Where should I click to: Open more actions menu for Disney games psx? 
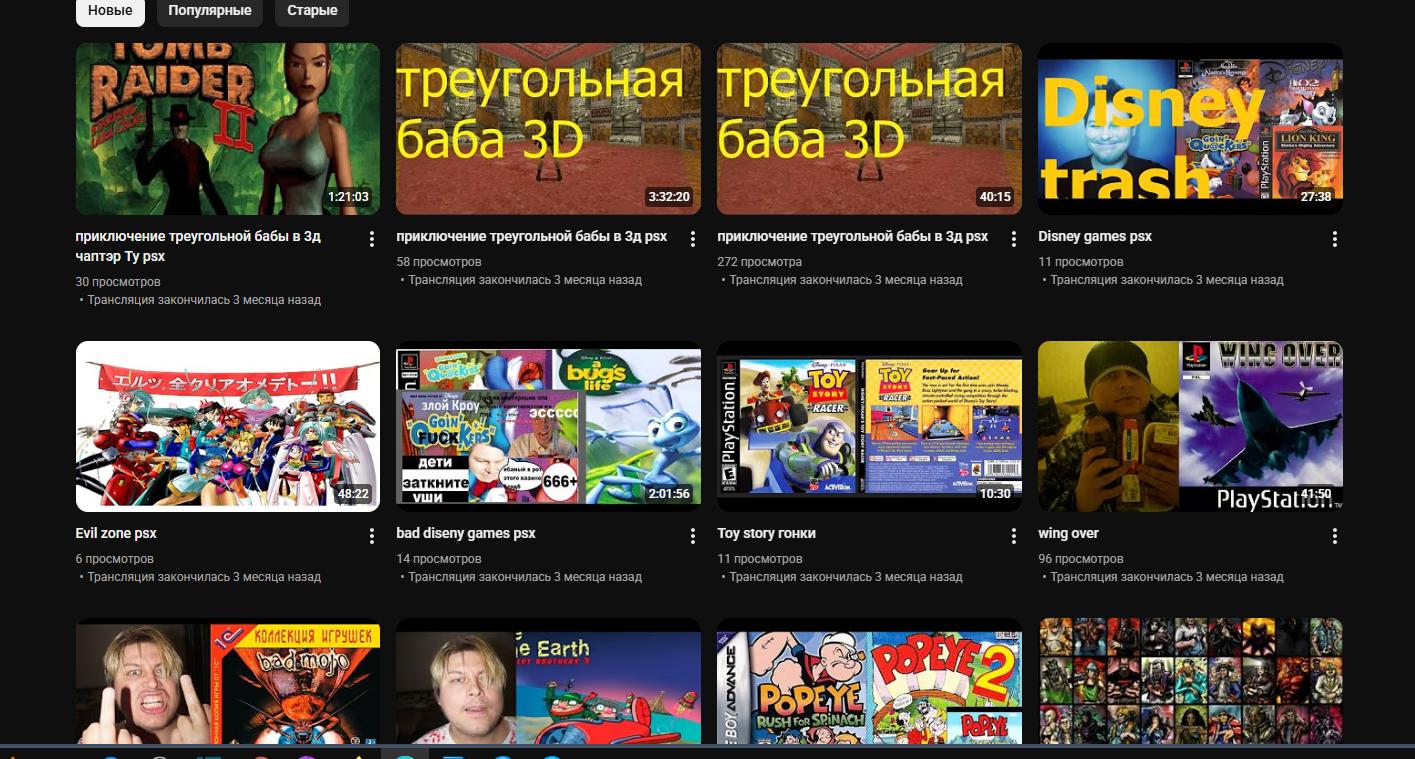[1334, 239]
